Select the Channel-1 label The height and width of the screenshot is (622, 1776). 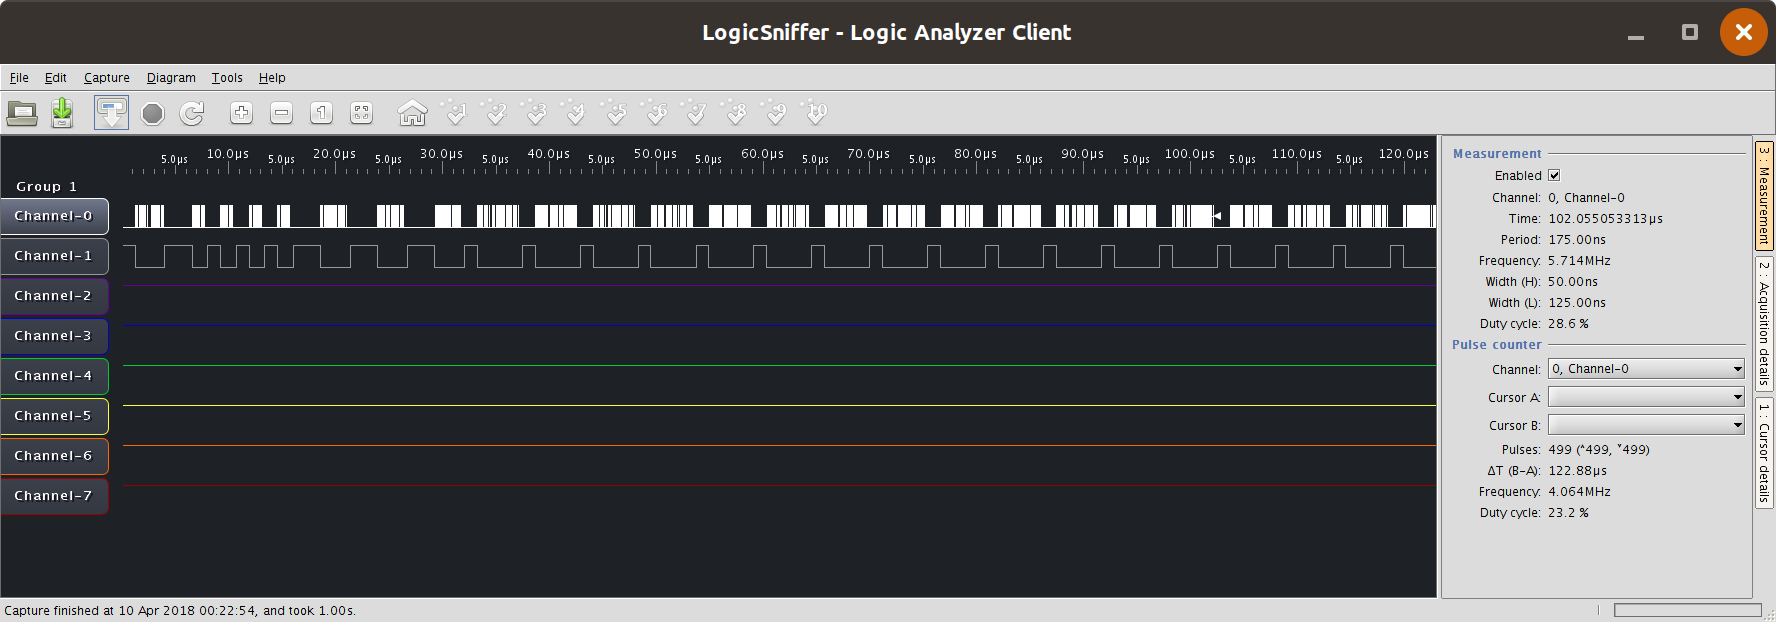[x=54, y=256]
